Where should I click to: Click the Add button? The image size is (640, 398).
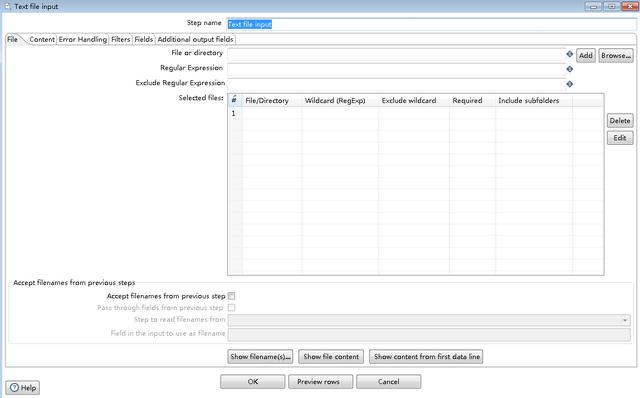(586, 56)
